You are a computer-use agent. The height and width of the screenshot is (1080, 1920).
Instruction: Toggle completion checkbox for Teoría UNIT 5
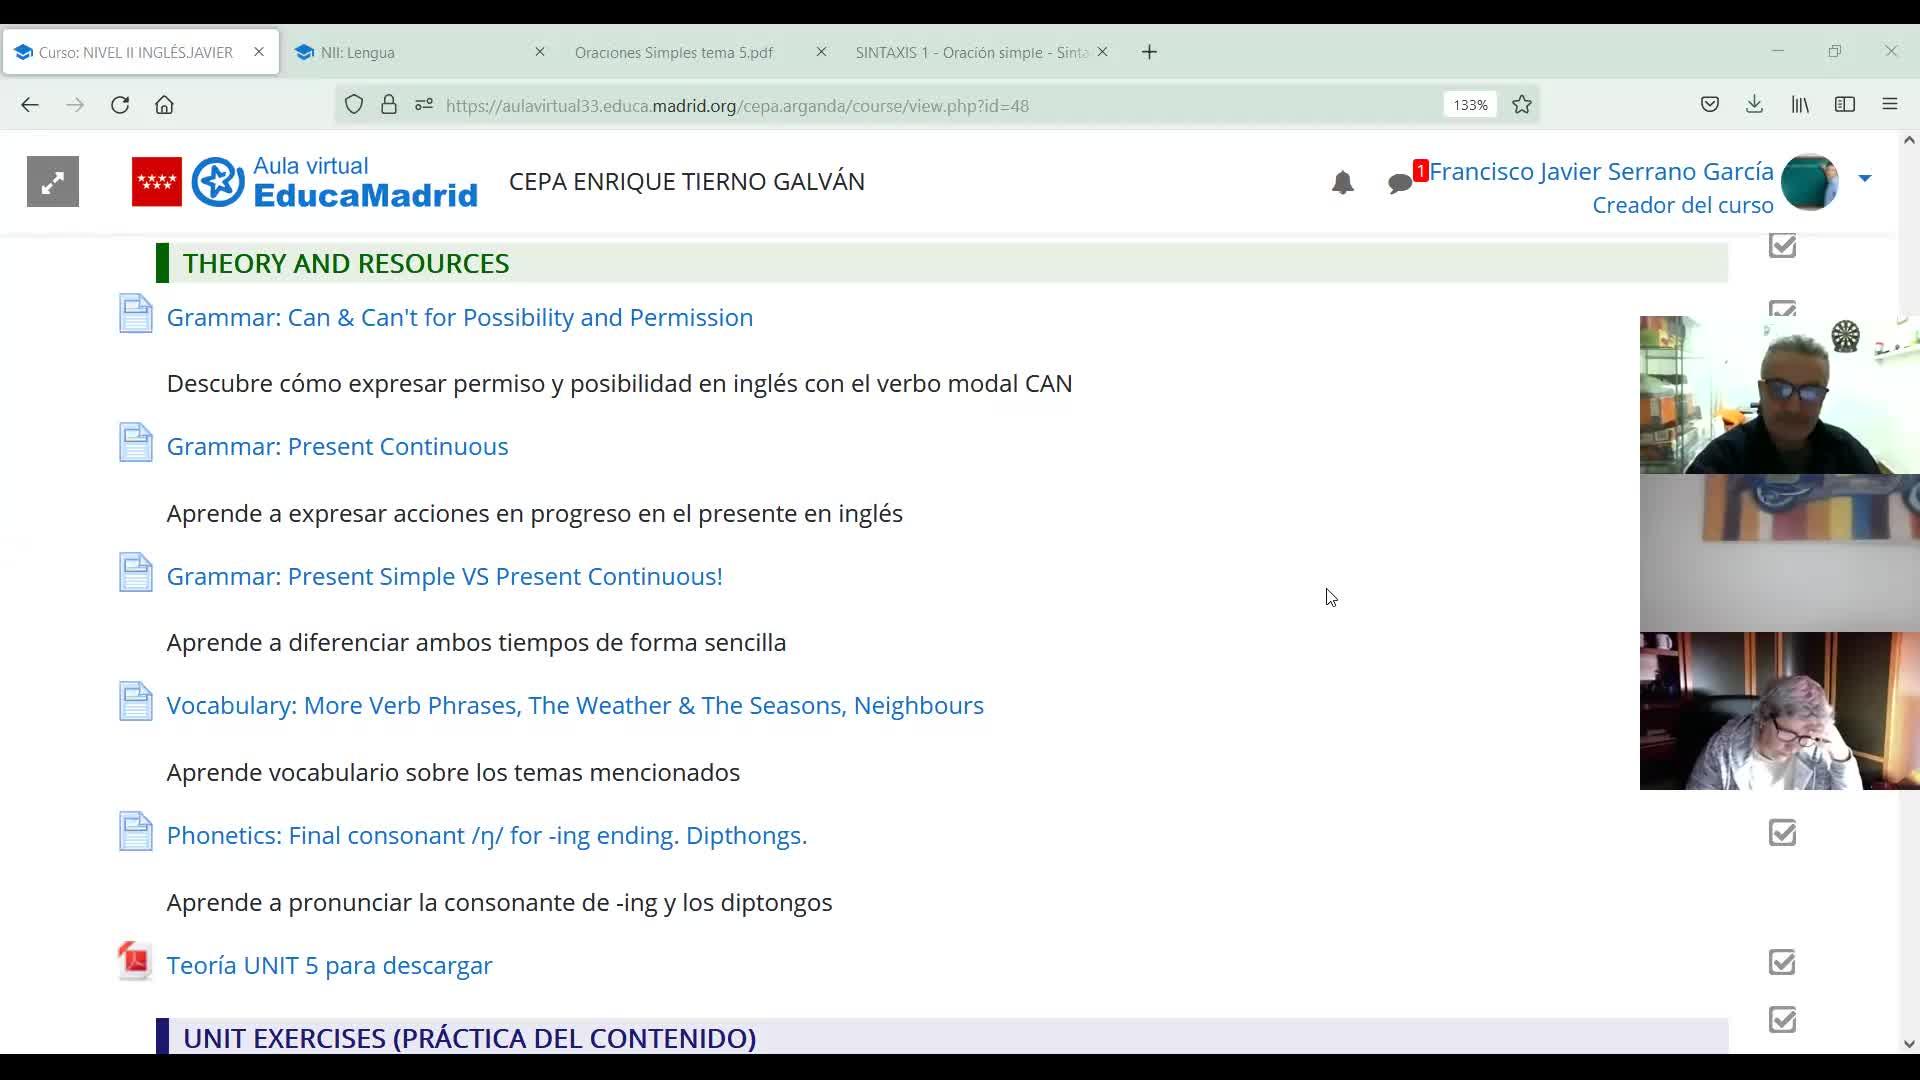pos(1782,963)
